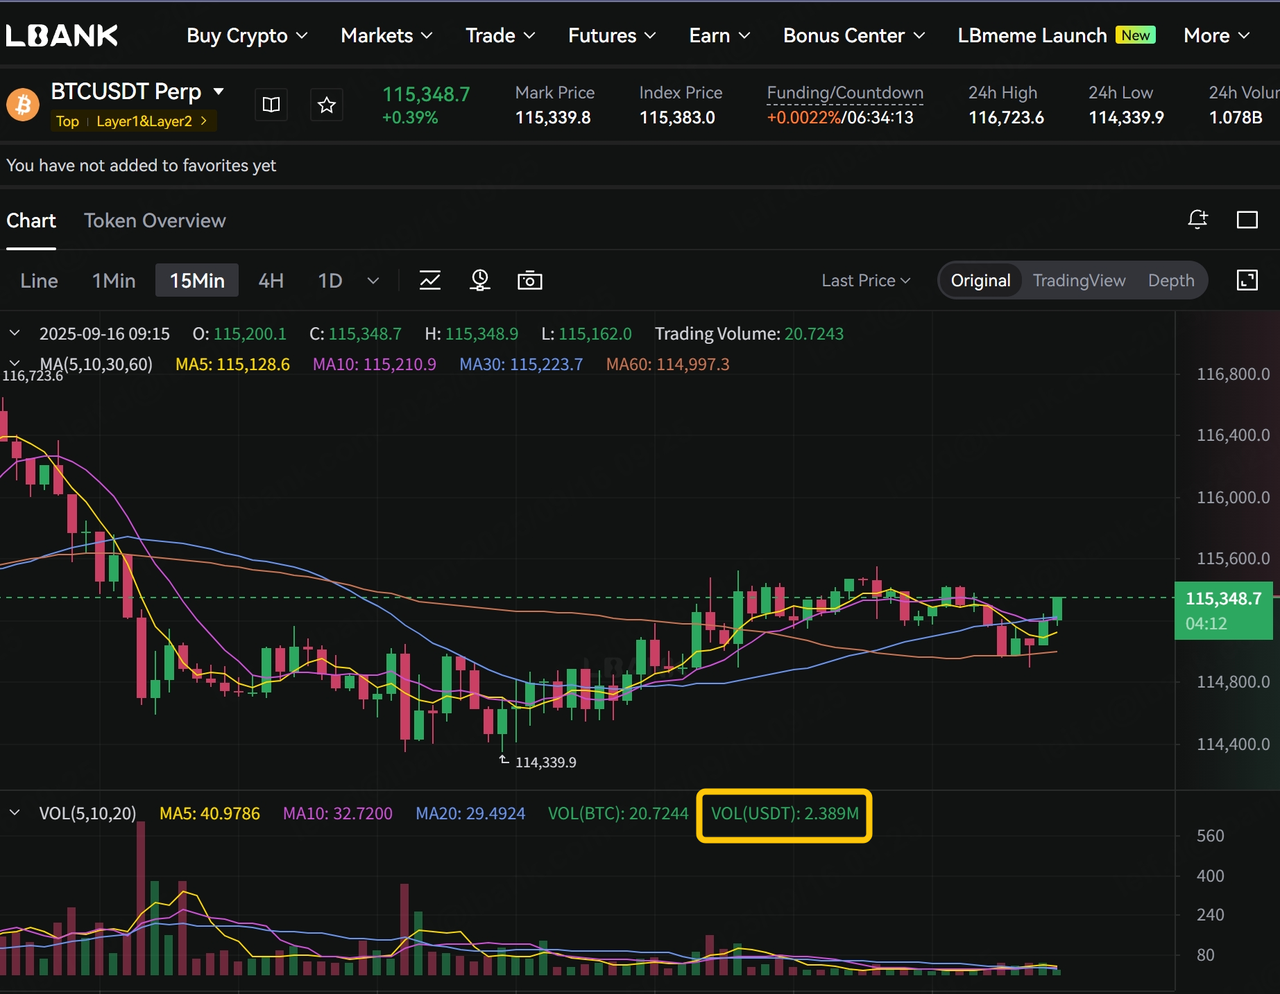Select the 4H timeframe
Image resolution: width=1280 pixels, height=994 pixels.
(271, 281)
